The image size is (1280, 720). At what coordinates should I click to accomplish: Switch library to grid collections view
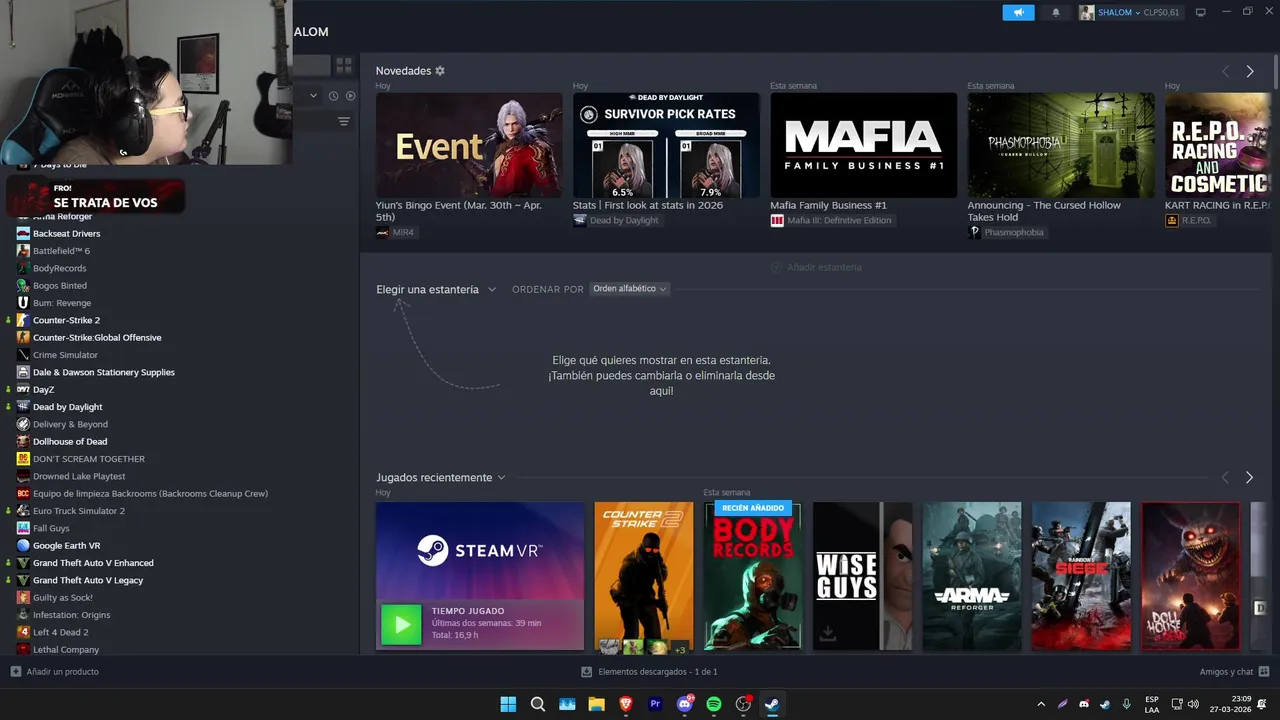point(344,65)
